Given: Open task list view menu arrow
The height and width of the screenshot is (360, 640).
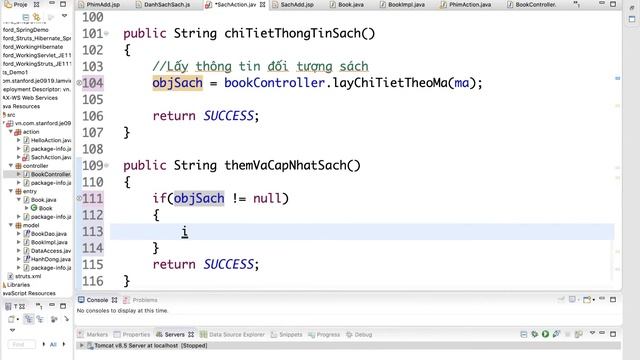Looking at the screenshot, I should [12, 330].
